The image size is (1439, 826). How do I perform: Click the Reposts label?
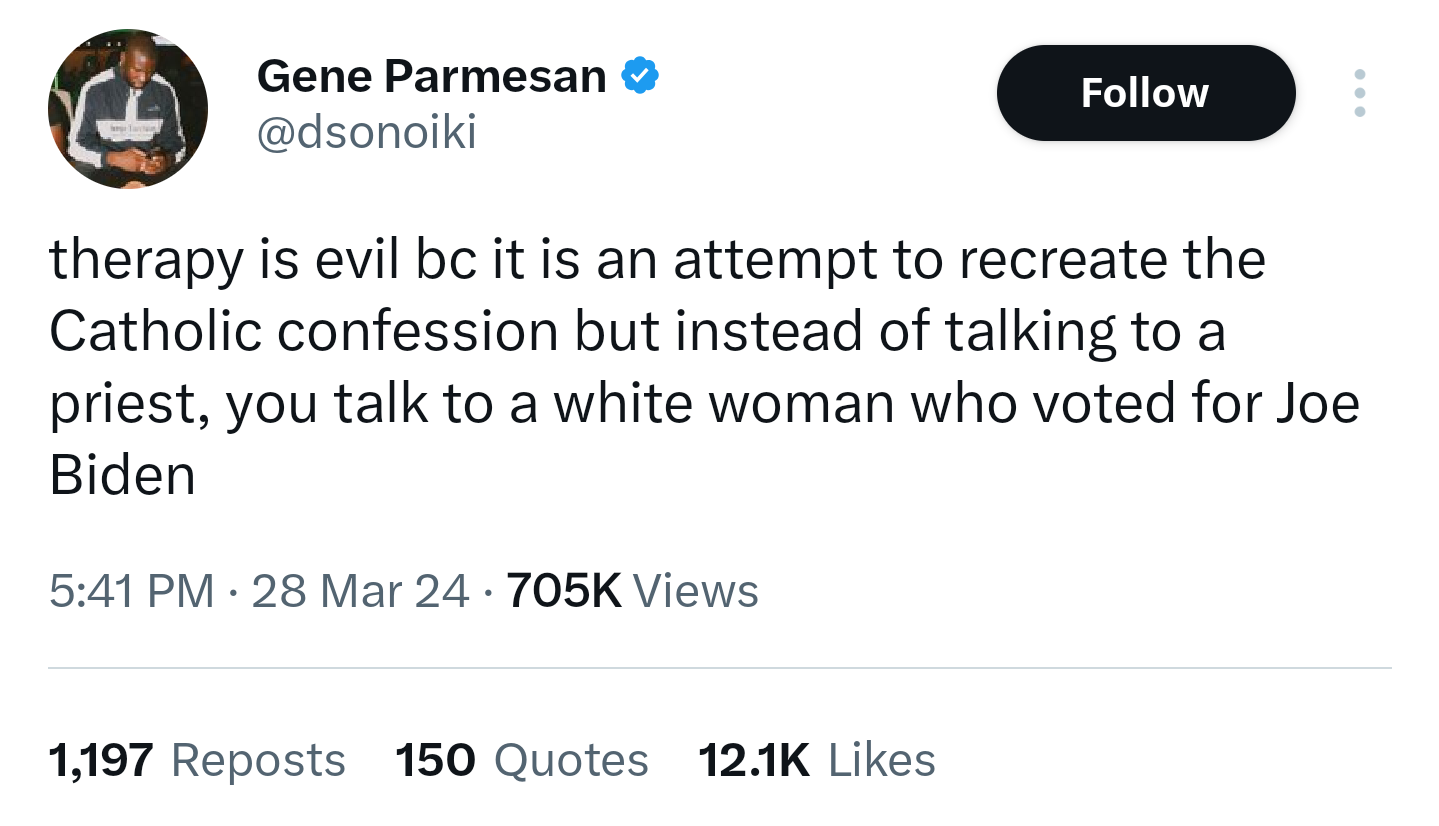click(259, 760)
